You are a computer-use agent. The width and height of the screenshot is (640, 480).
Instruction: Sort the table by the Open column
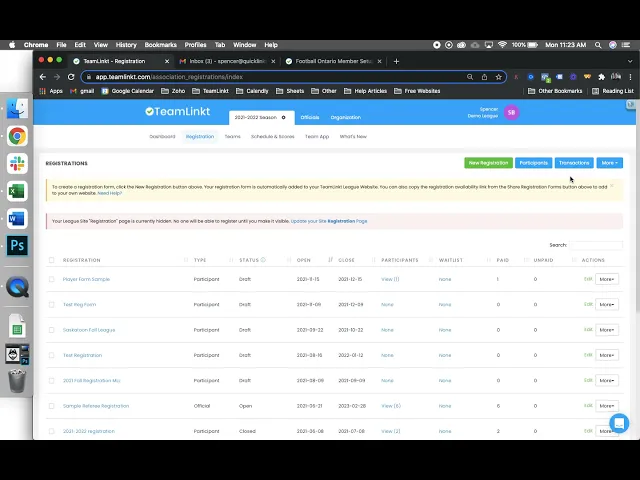(304, 260)
